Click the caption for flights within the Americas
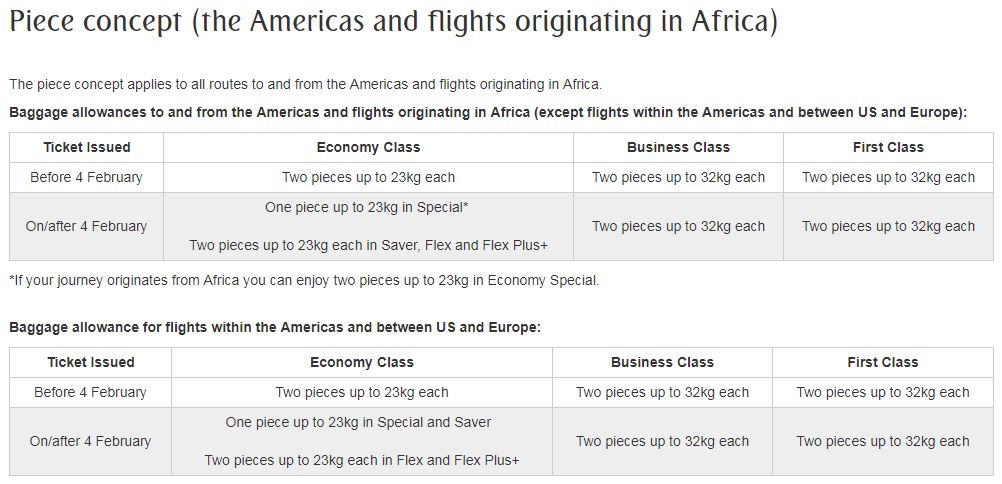The height and width of the screenshot is (484, 1002). (x=274, y=328)
